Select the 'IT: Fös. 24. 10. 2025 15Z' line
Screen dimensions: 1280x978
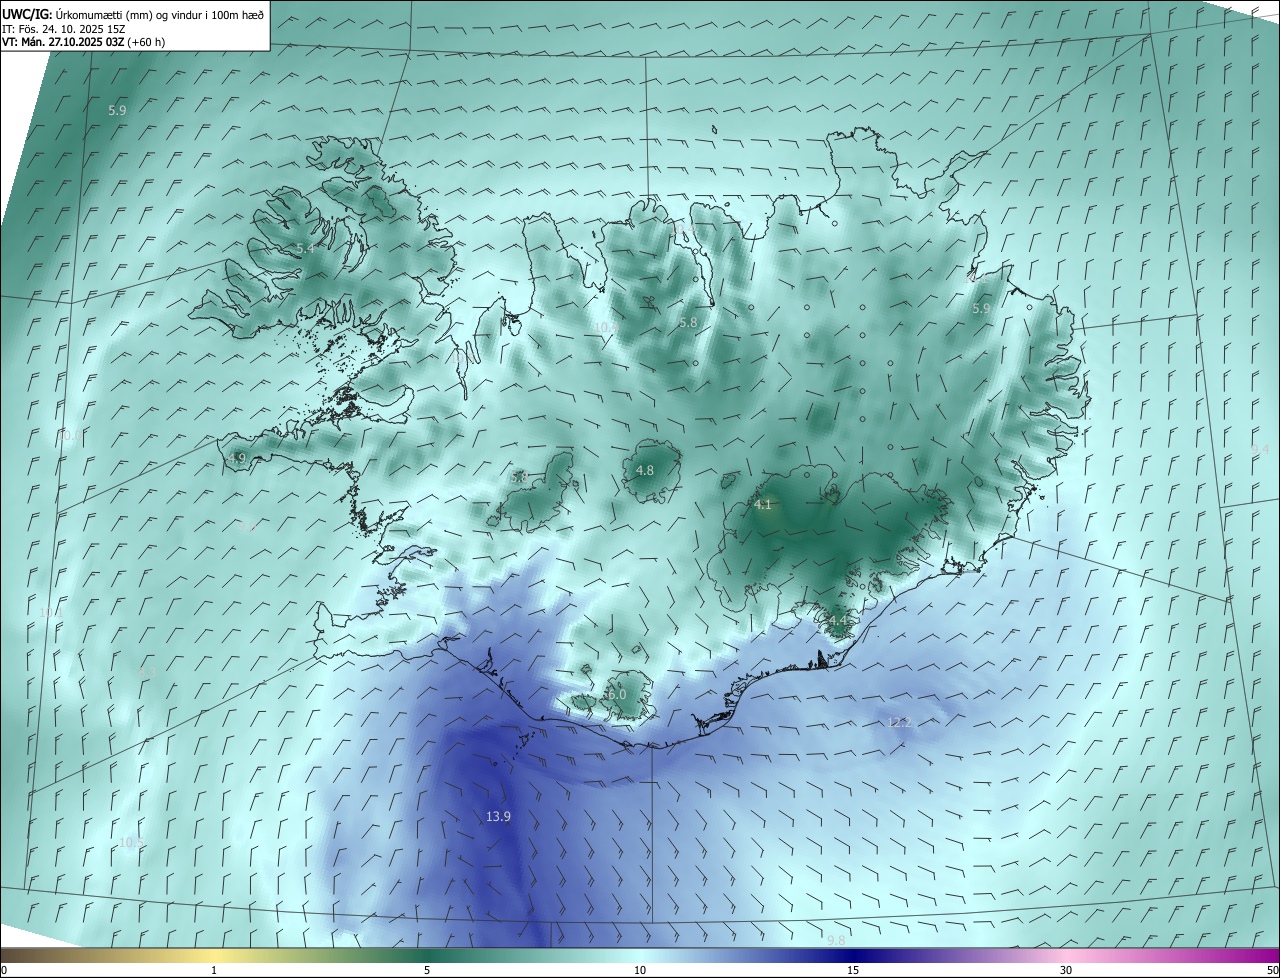63,29
